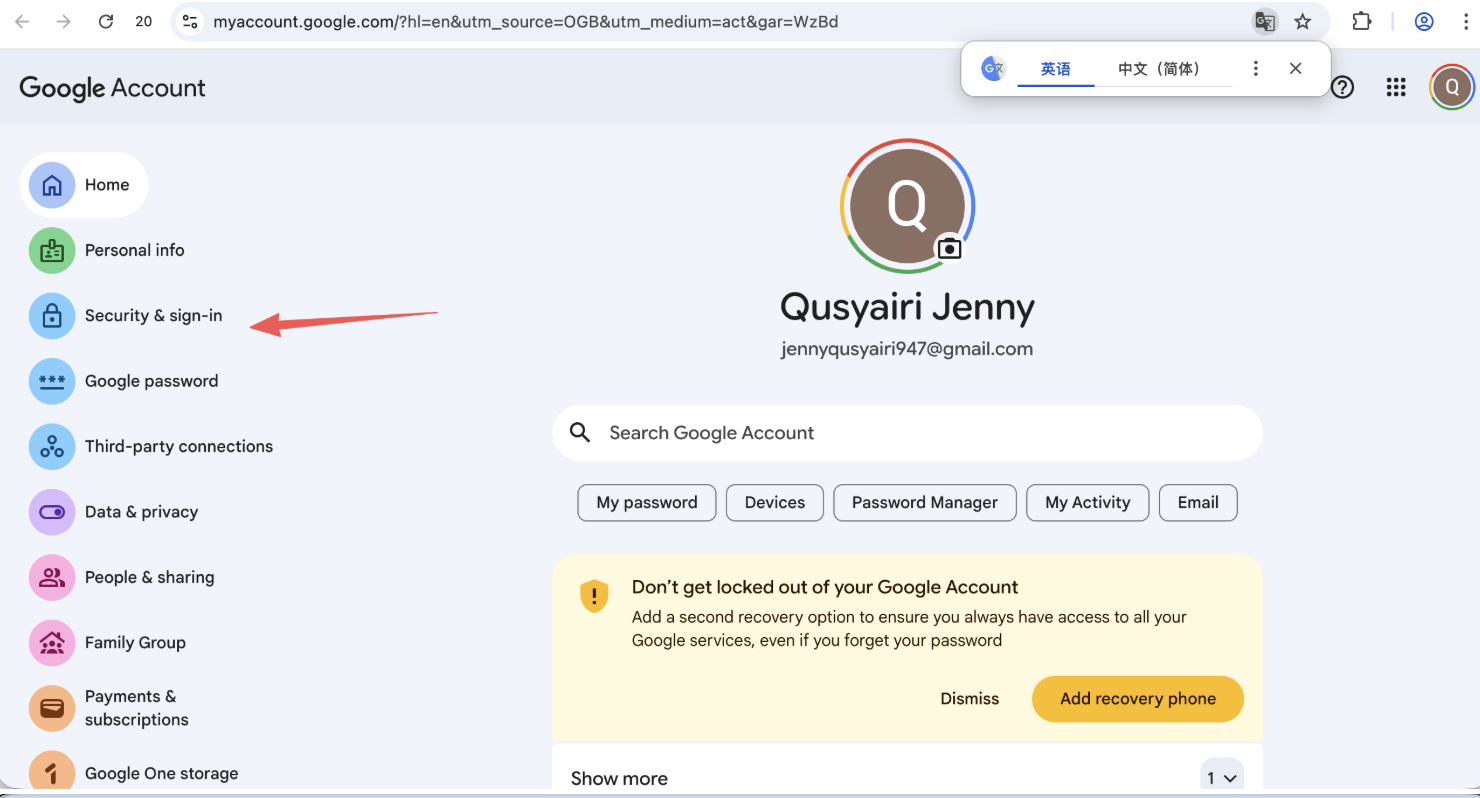Open the Password Manager chip
This screenshot has height=798, width=1480.
(x=925, y=503)
